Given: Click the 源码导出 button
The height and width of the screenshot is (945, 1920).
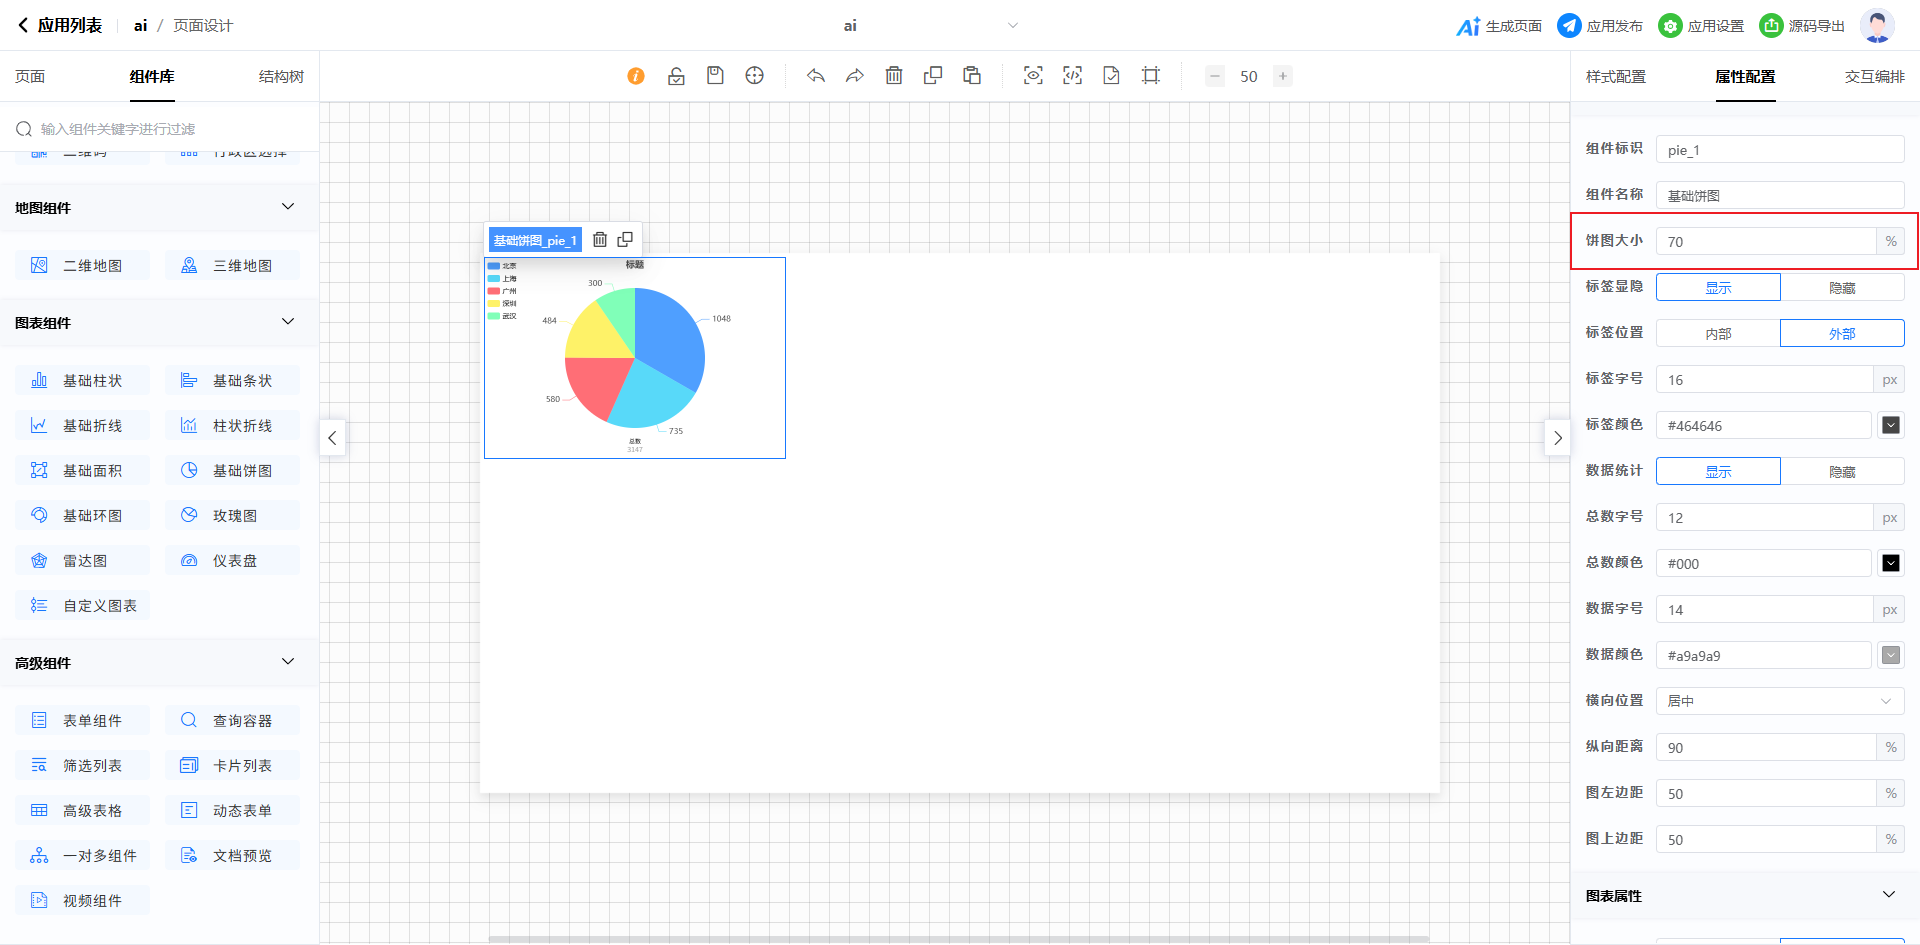Looking at the screenshot, I should [x=1802, y=26].
